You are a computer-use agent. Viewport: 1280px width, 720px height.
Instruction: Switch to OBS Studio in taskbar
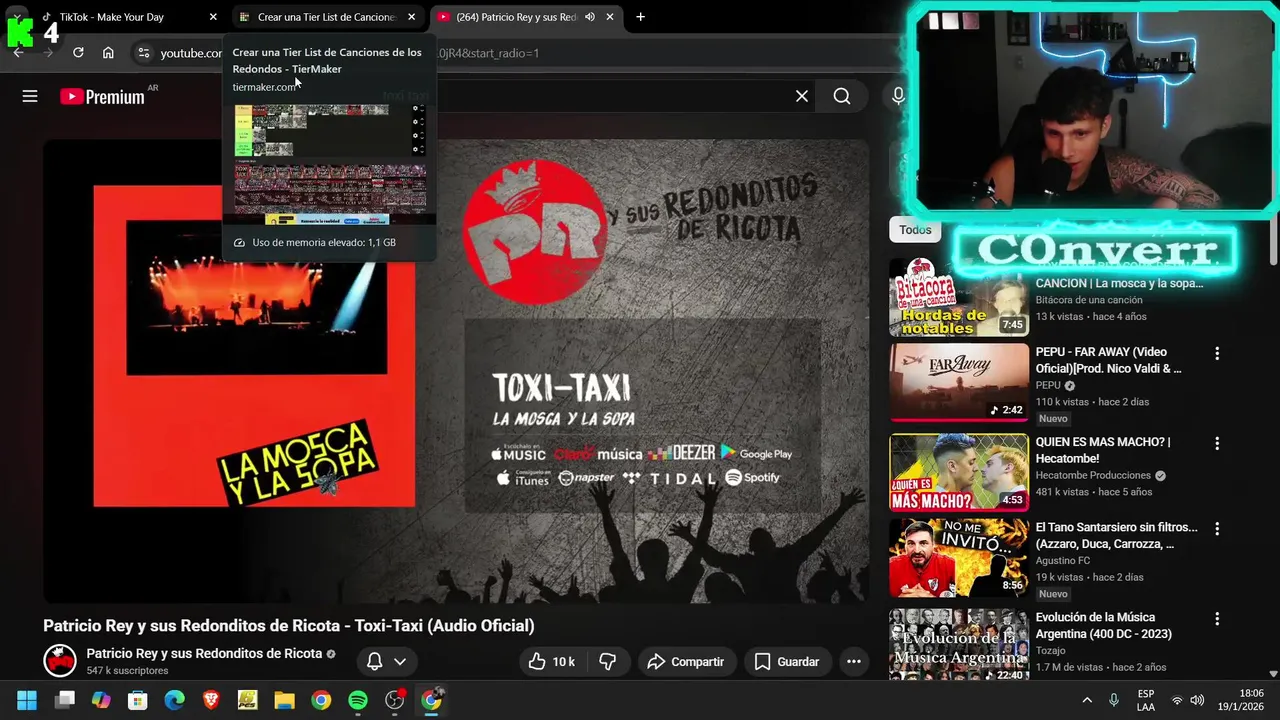[x=394, y=700]
